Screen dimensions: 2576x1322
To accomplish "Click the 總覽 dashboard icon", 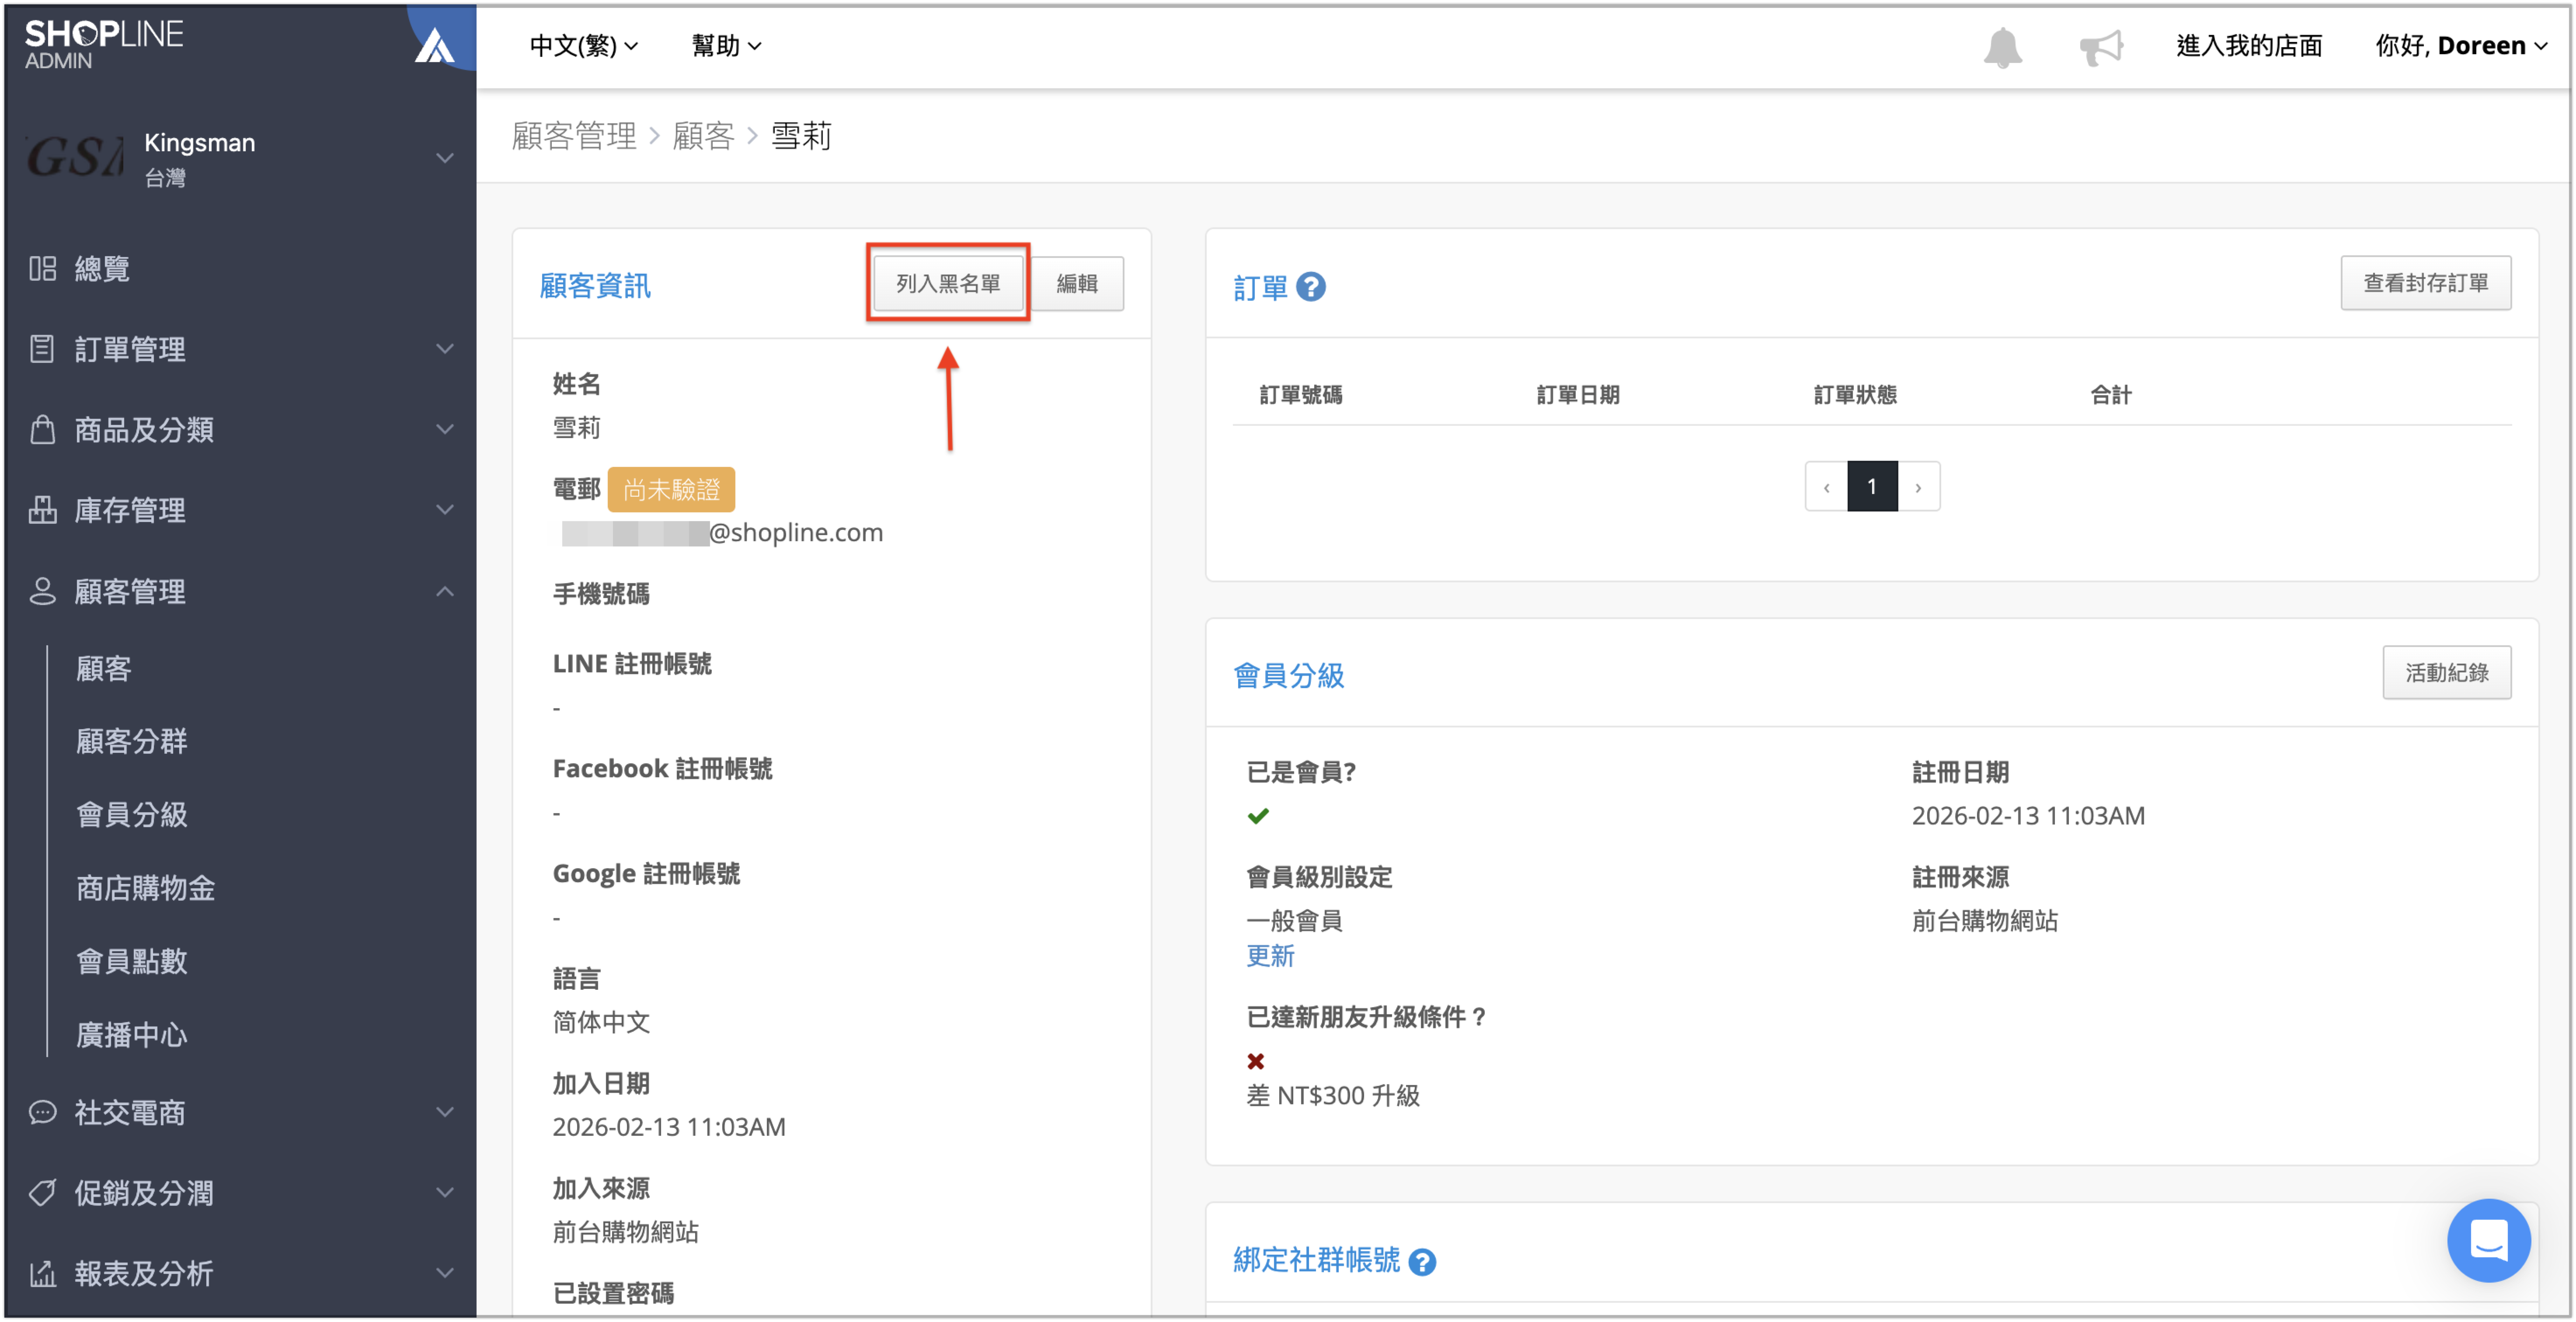I will (x=42, y=268).
